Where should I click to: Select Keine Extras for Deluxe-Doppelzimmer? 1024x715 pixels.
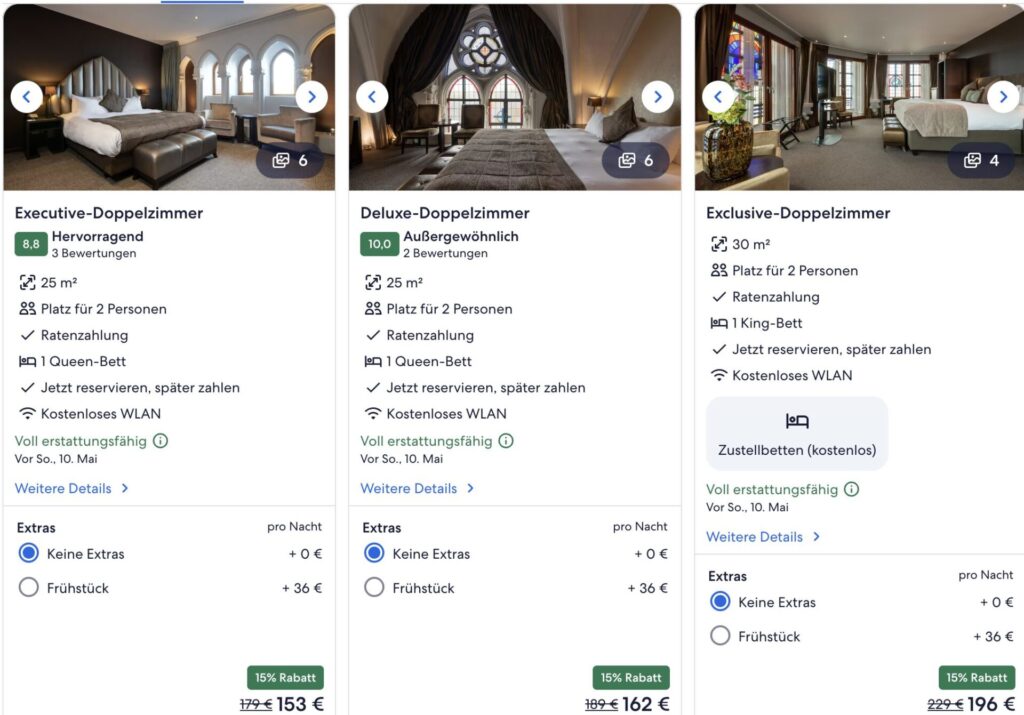pos(373,553)
